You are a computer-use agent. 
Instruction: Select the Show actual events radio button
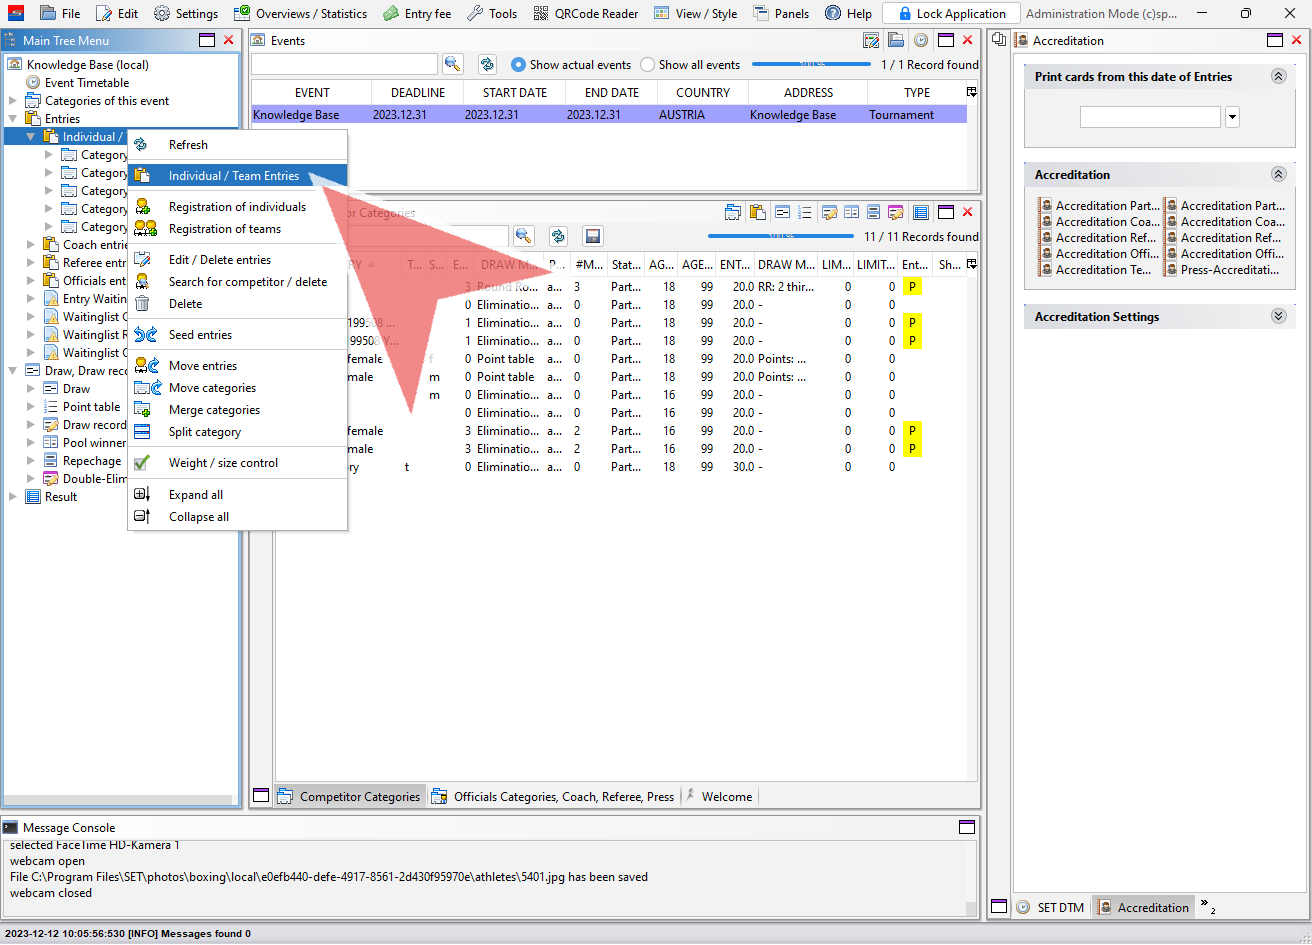518,65
